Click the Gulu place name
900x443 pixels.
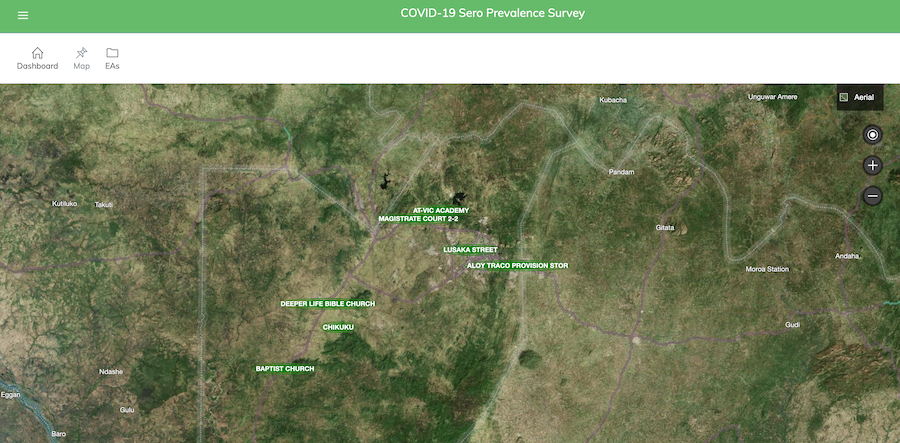point(126,410)
